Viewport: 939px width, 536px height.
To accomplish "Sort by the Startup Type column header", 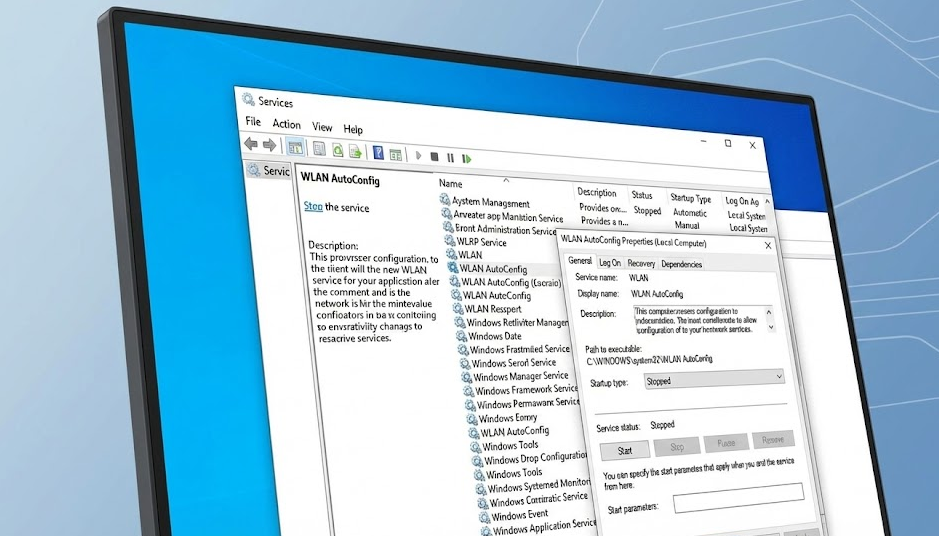I will tap(690, 198).
